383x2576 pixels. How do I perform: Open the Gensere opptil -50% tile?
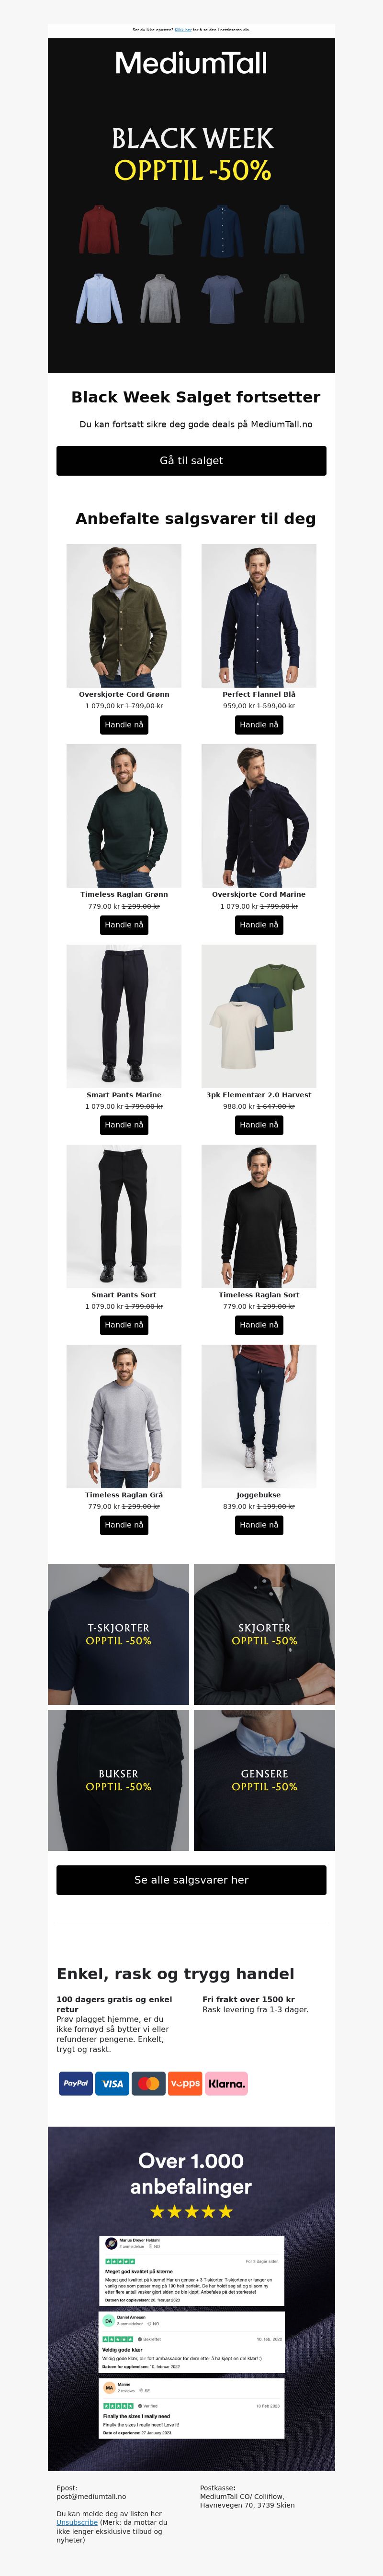click(264, 1780)
